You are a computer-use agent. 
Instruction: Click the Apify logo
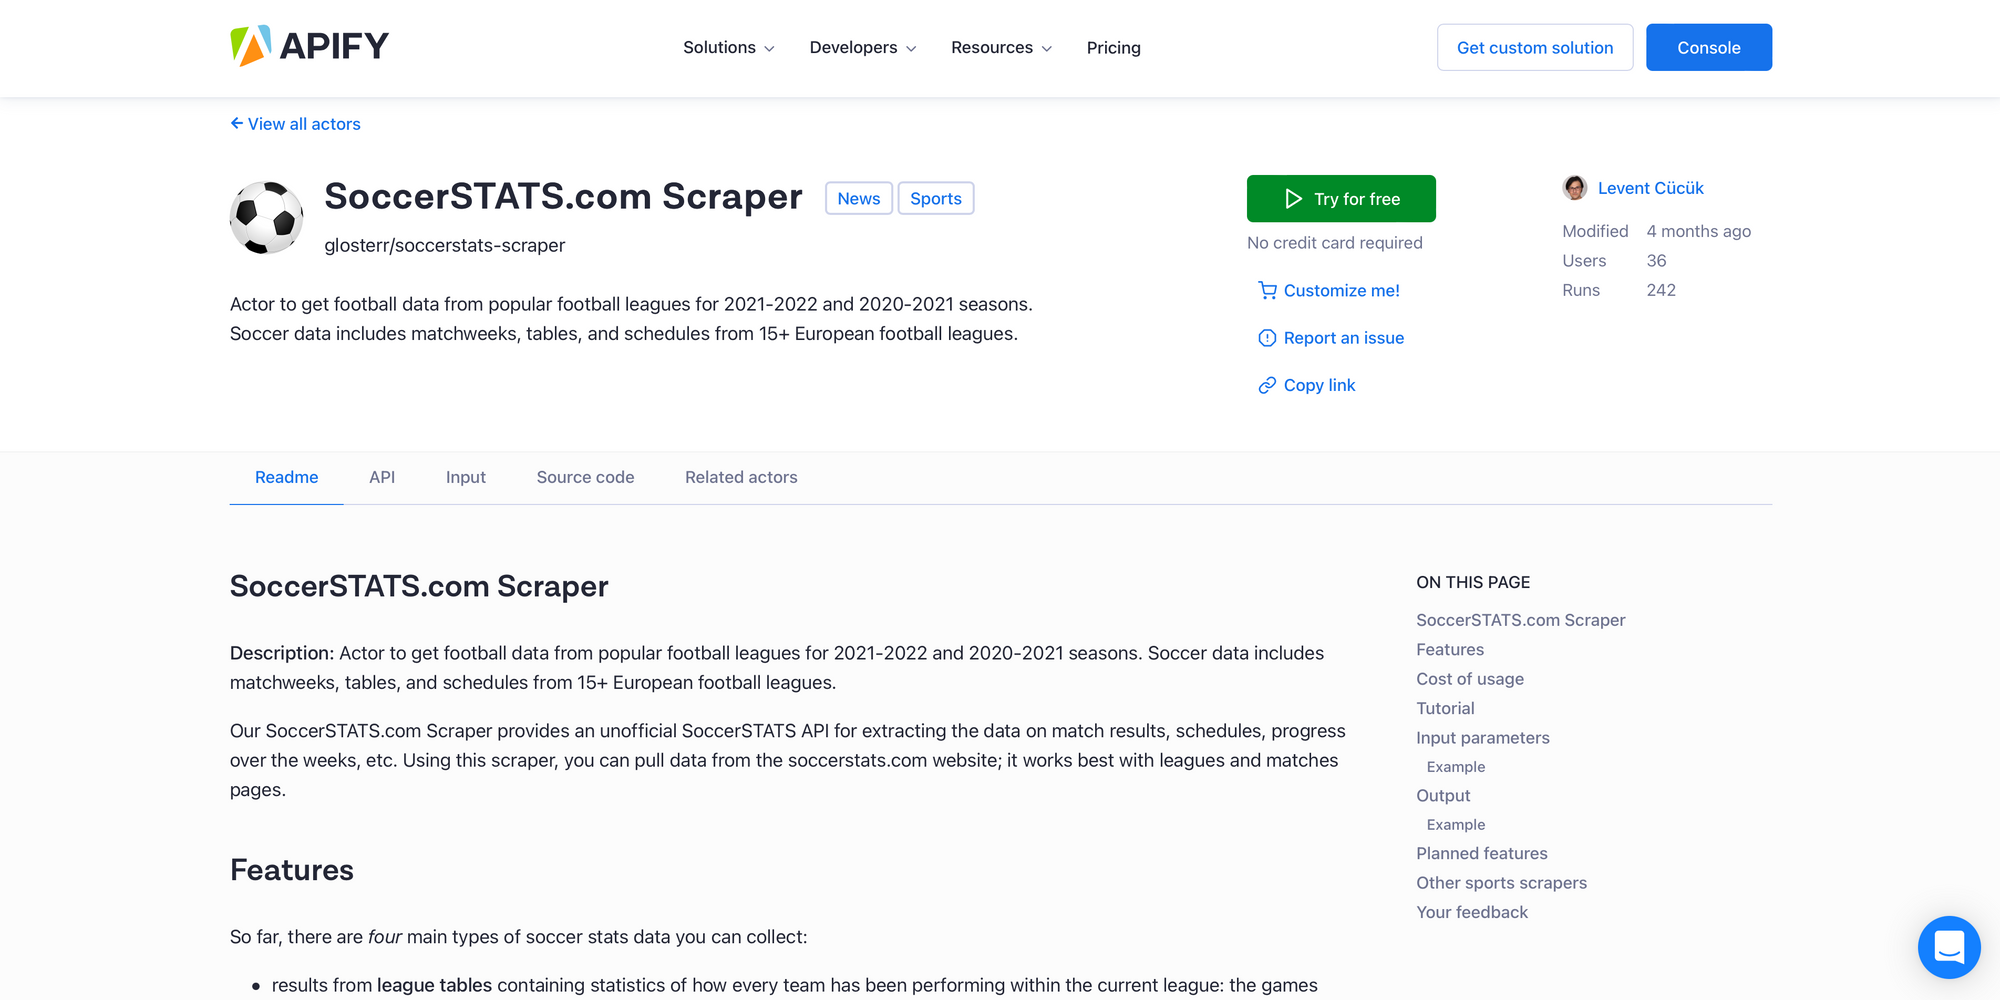coord(308,45)
